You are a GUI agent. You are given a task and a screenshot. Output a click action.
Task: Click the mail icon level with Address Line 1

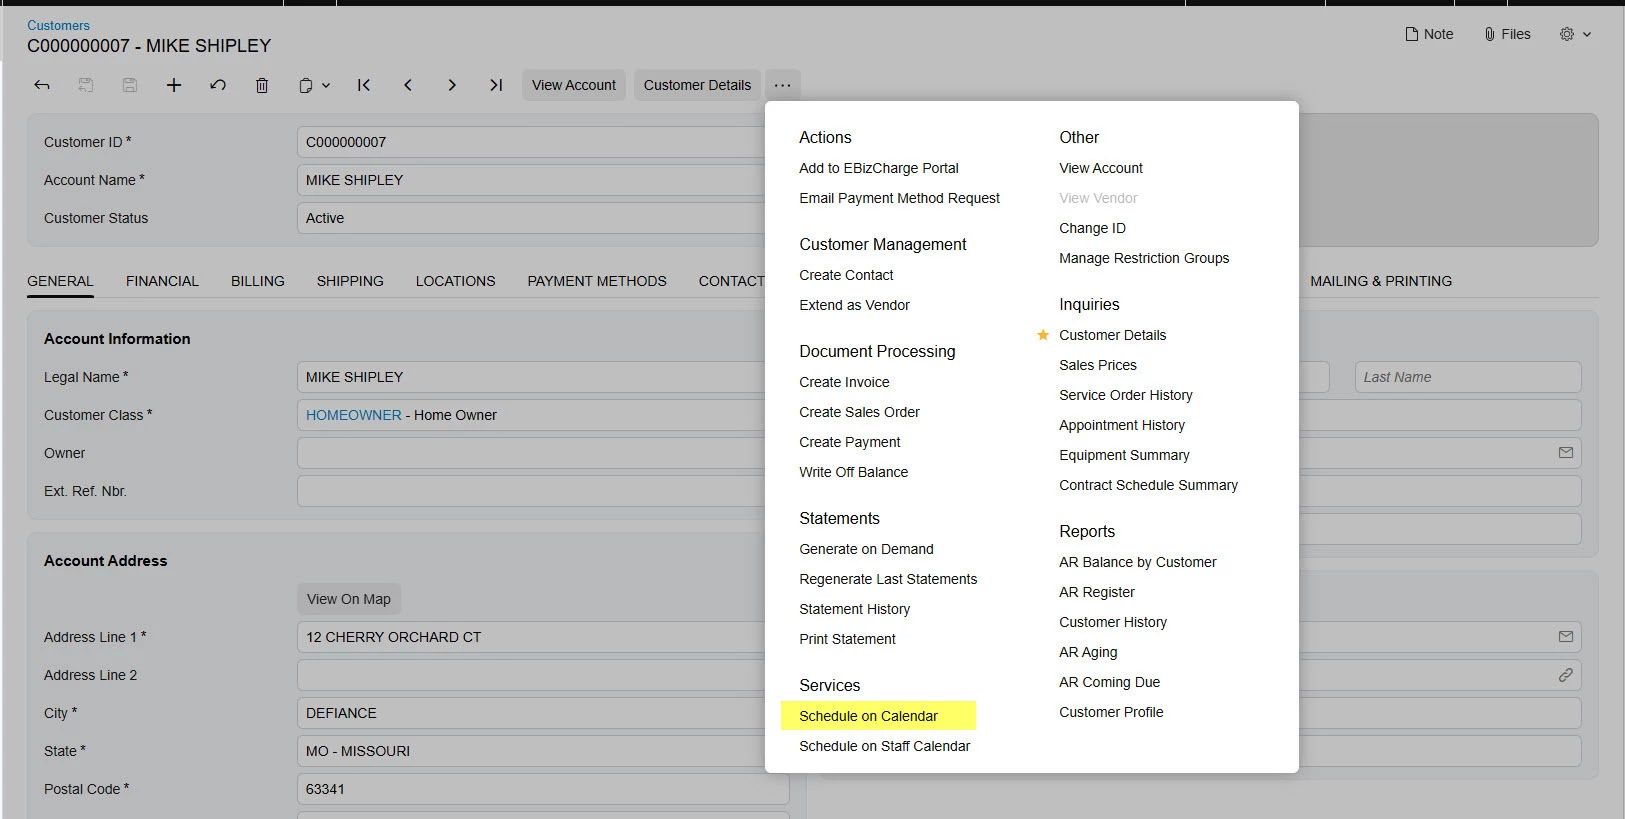[1566, 637]
